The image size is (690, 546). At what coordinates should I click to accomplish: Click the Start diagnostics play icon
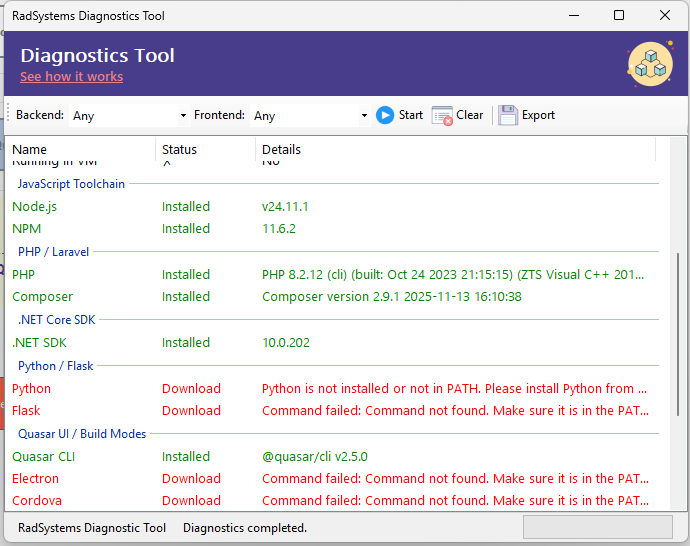coord(385,115)
